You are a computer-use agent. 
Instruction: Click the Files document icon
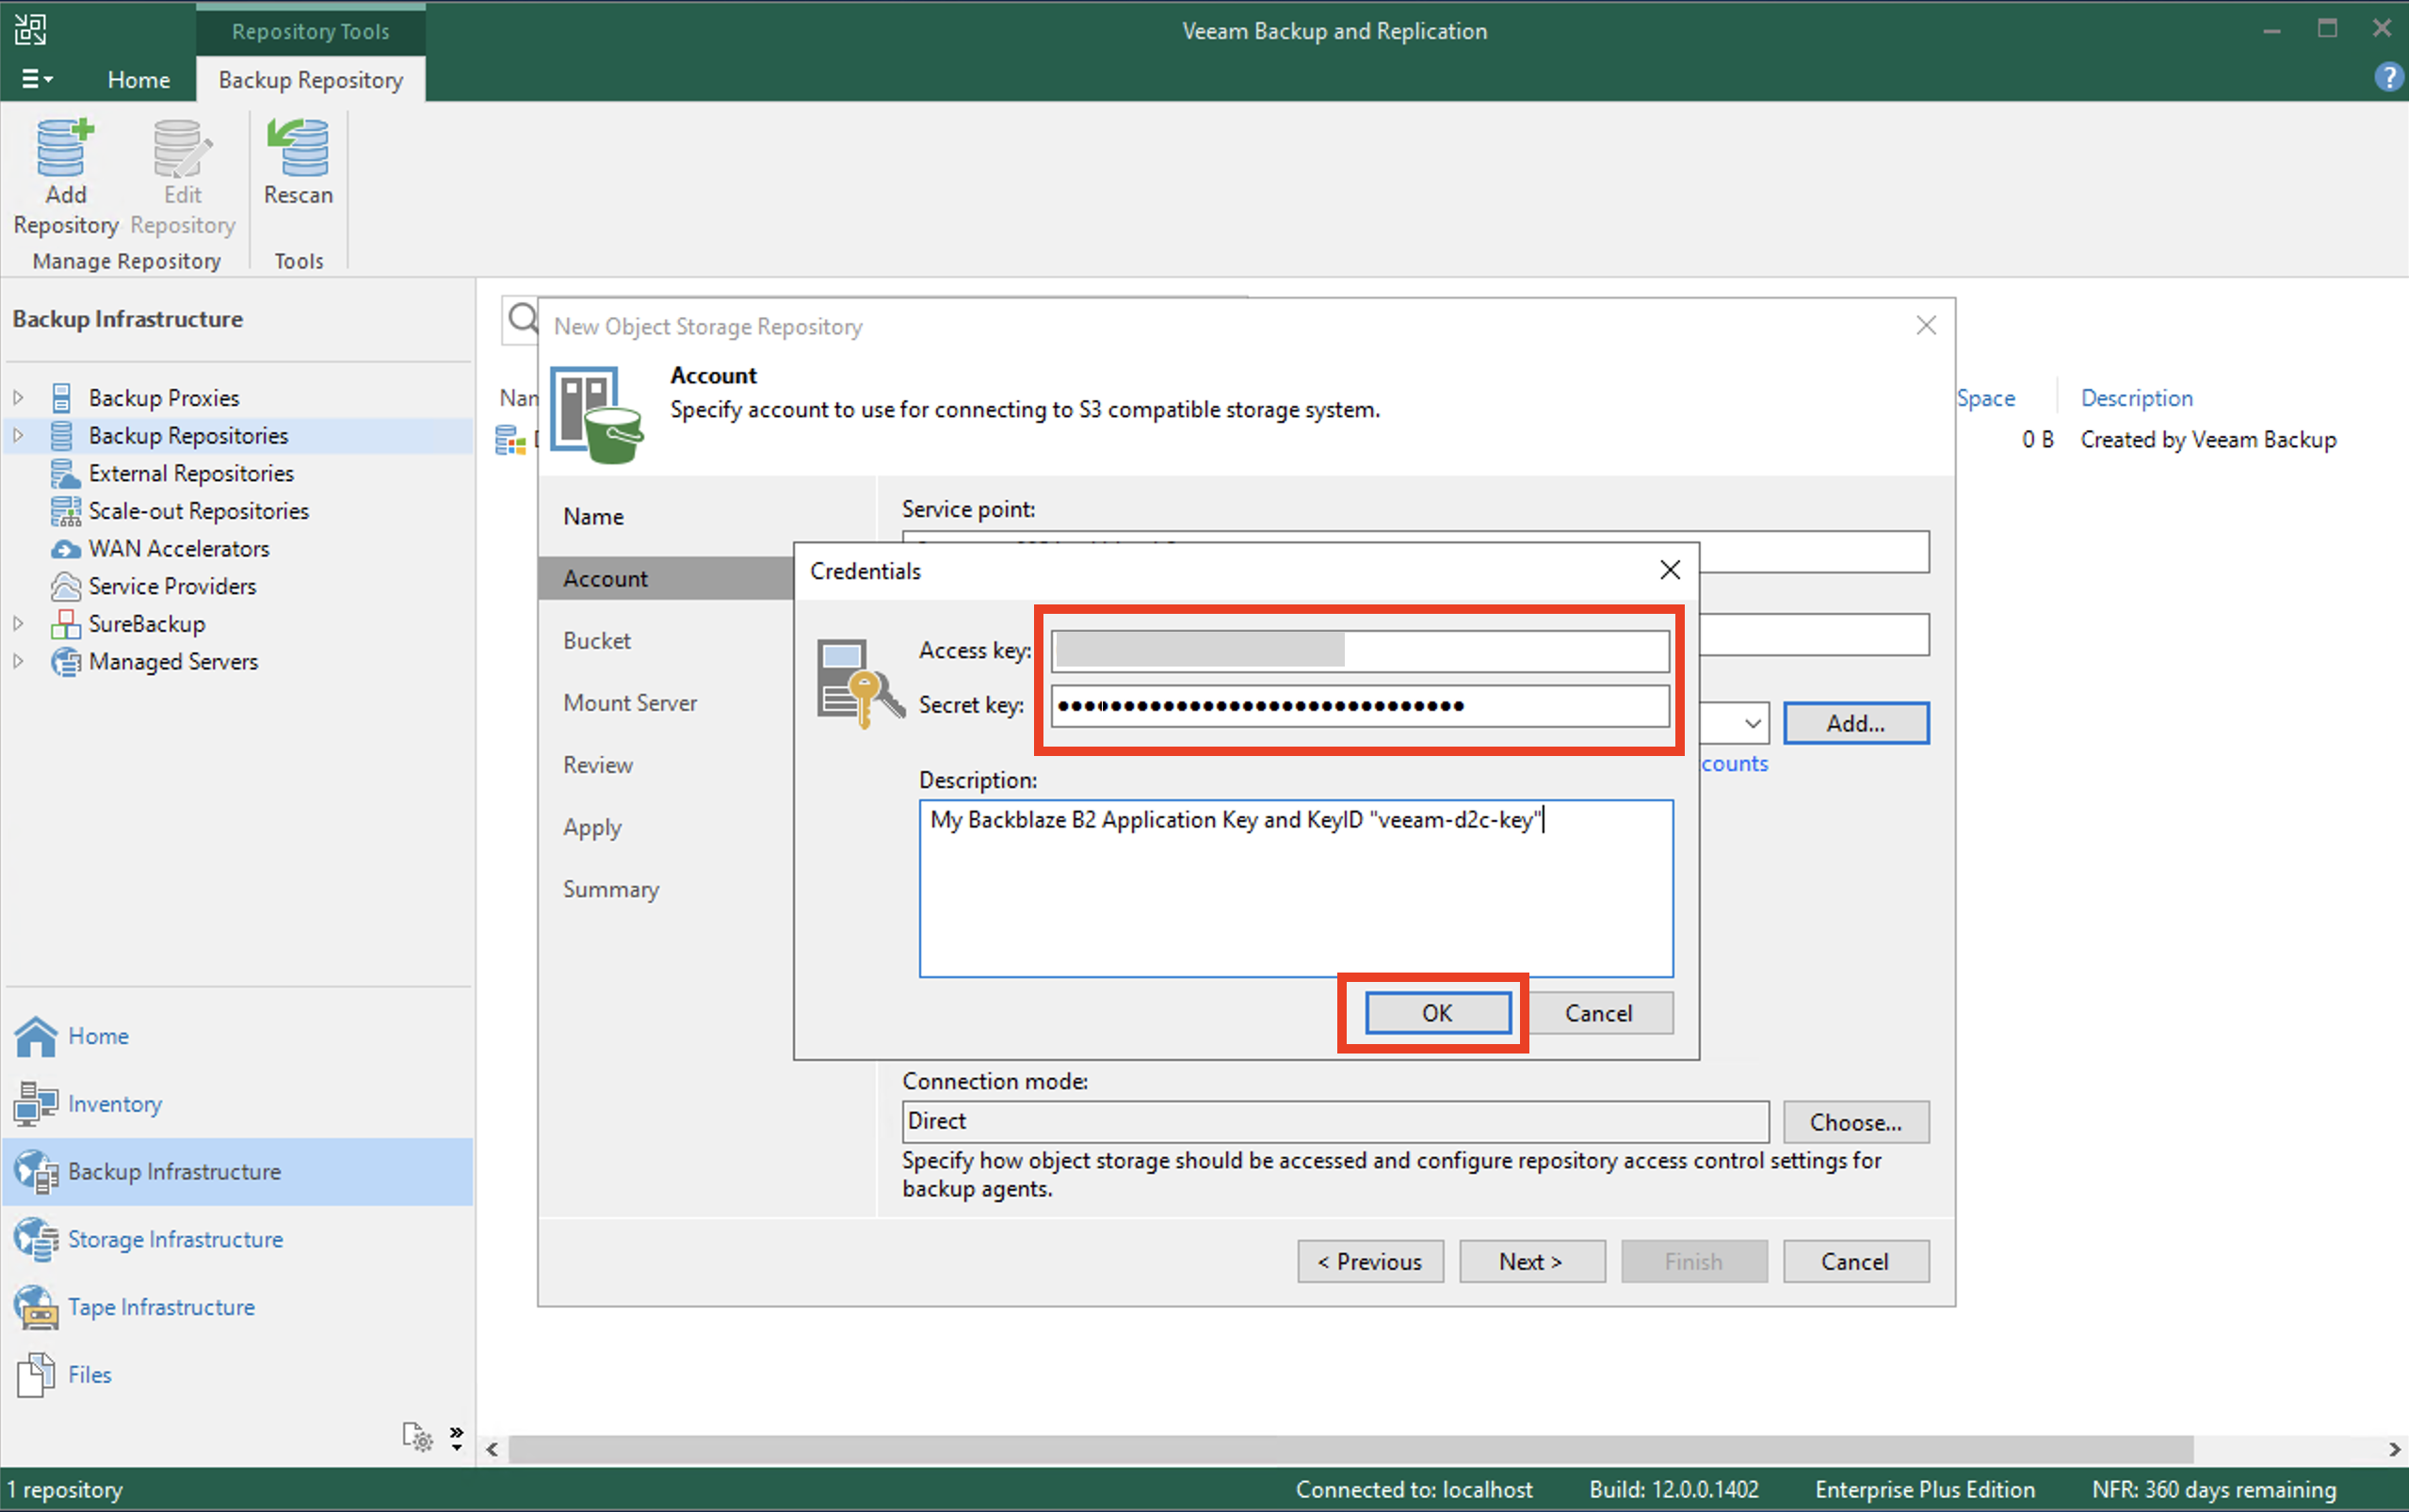pyautogui.click(x=36, y=1375)
